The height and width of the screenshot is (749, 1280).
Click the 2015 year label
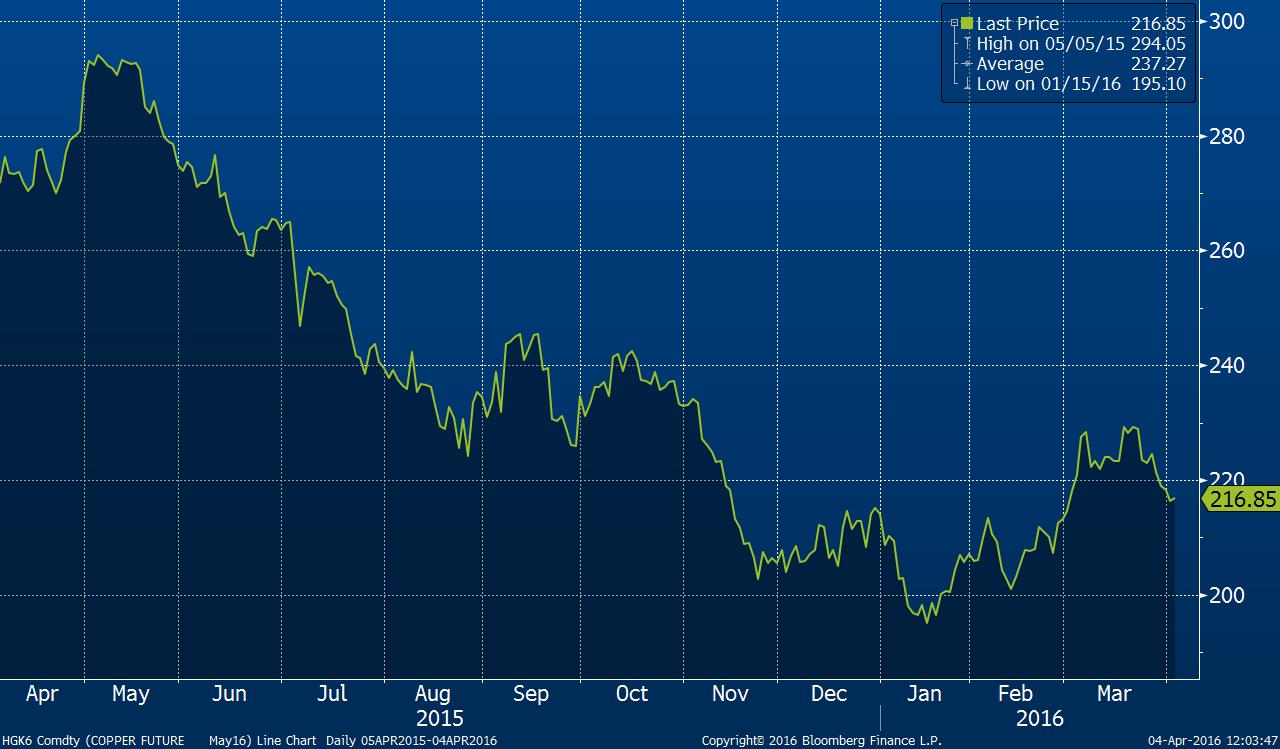(x=439, y=718)
